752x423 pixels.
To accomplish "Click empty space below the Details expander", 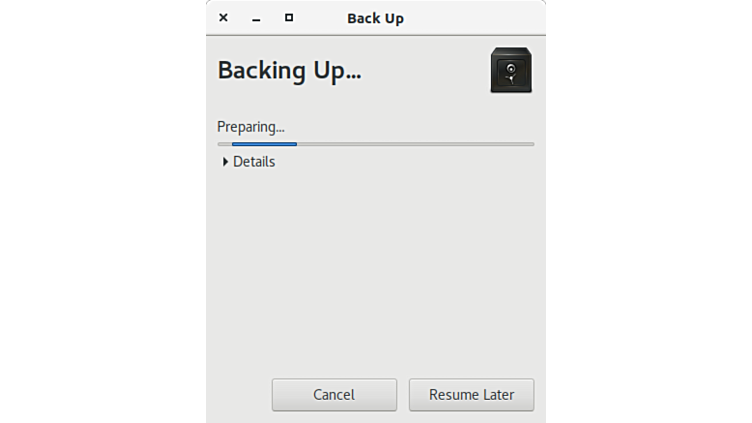I will click(375, 270).
